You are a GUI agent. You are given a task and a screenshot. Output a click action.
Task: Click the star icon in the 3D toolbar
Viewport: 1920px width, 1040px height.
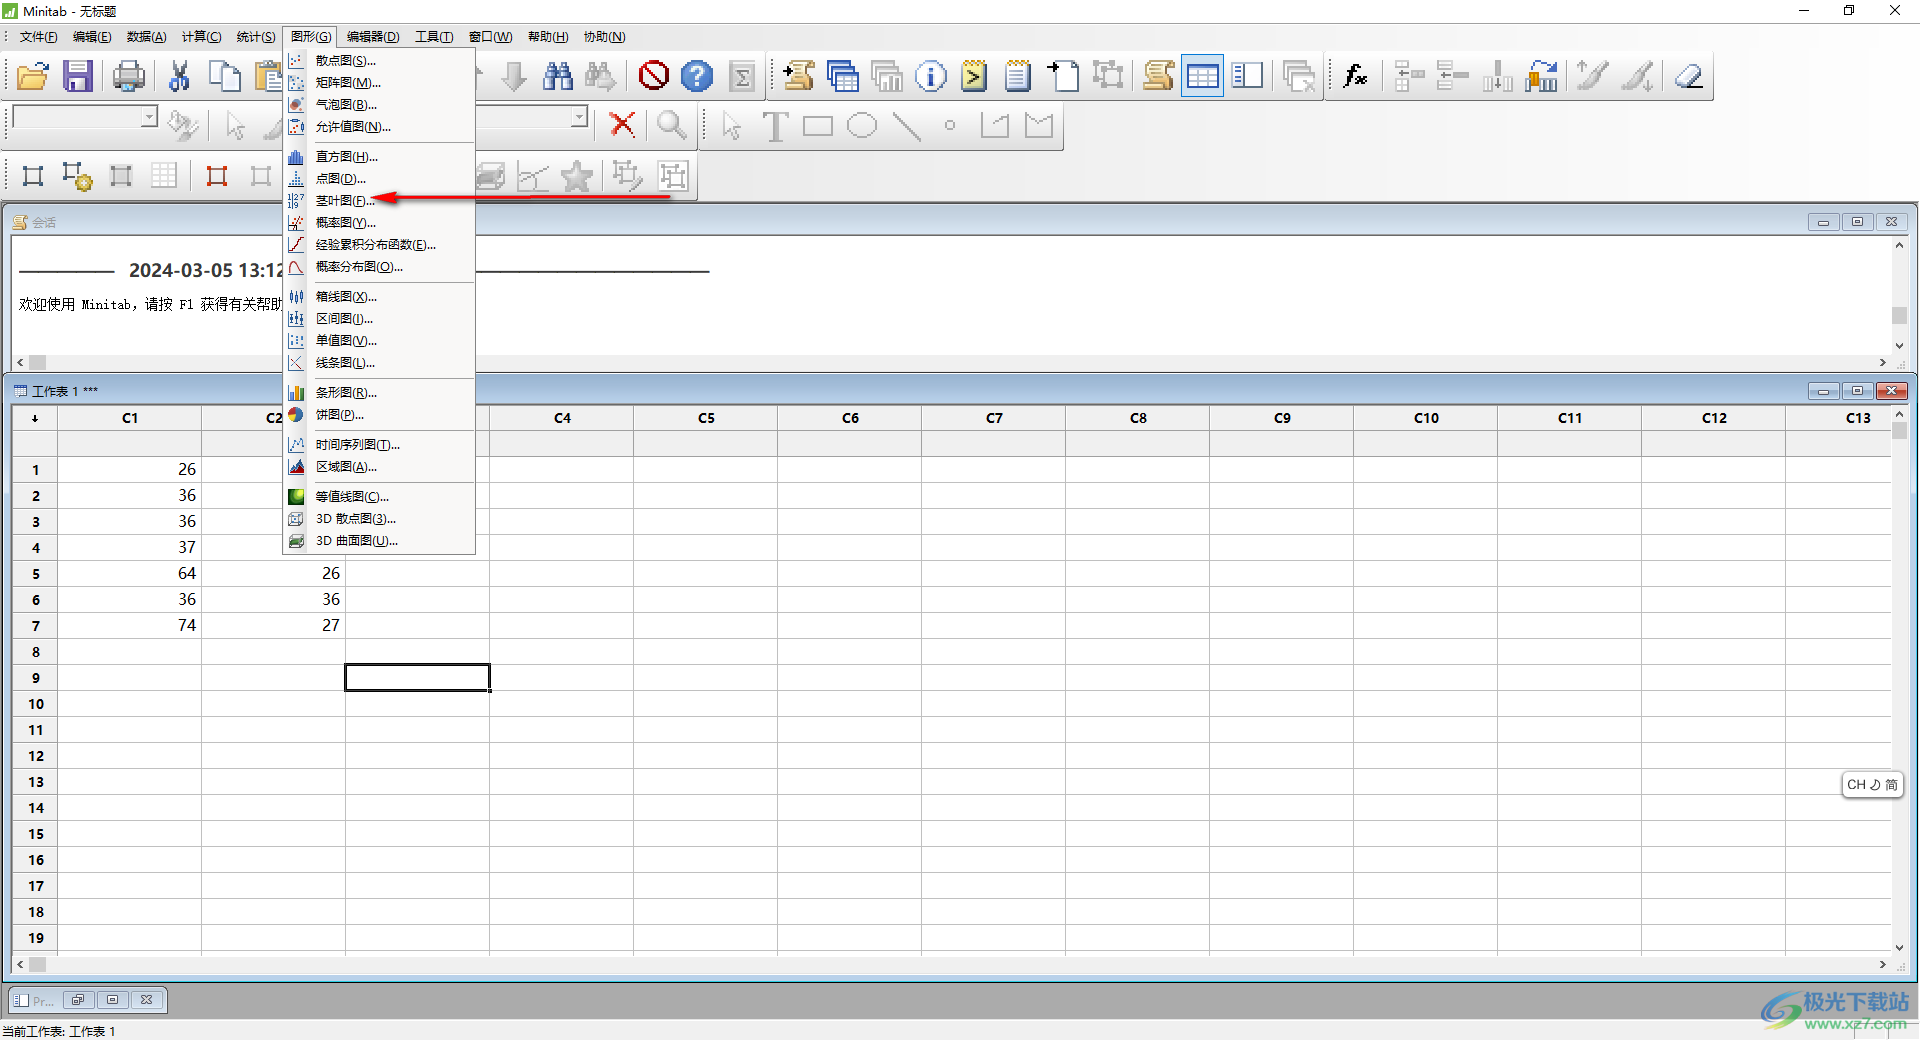pos(577,177)
